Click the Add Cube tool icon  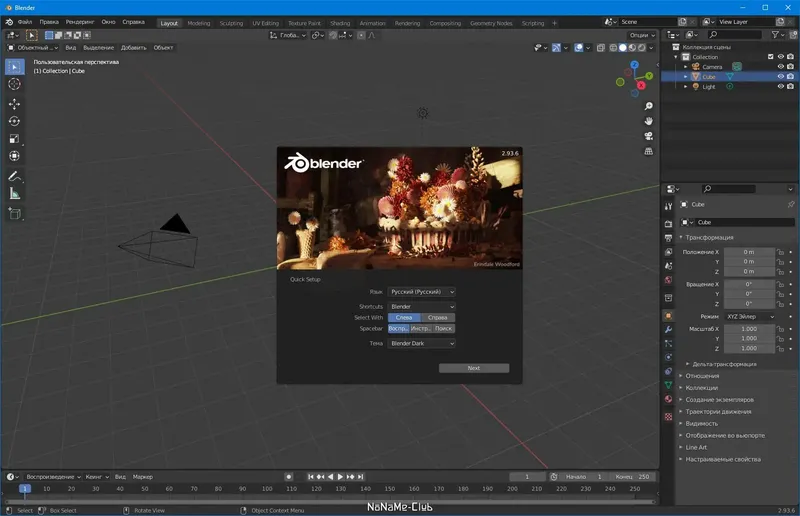point(15,213)
